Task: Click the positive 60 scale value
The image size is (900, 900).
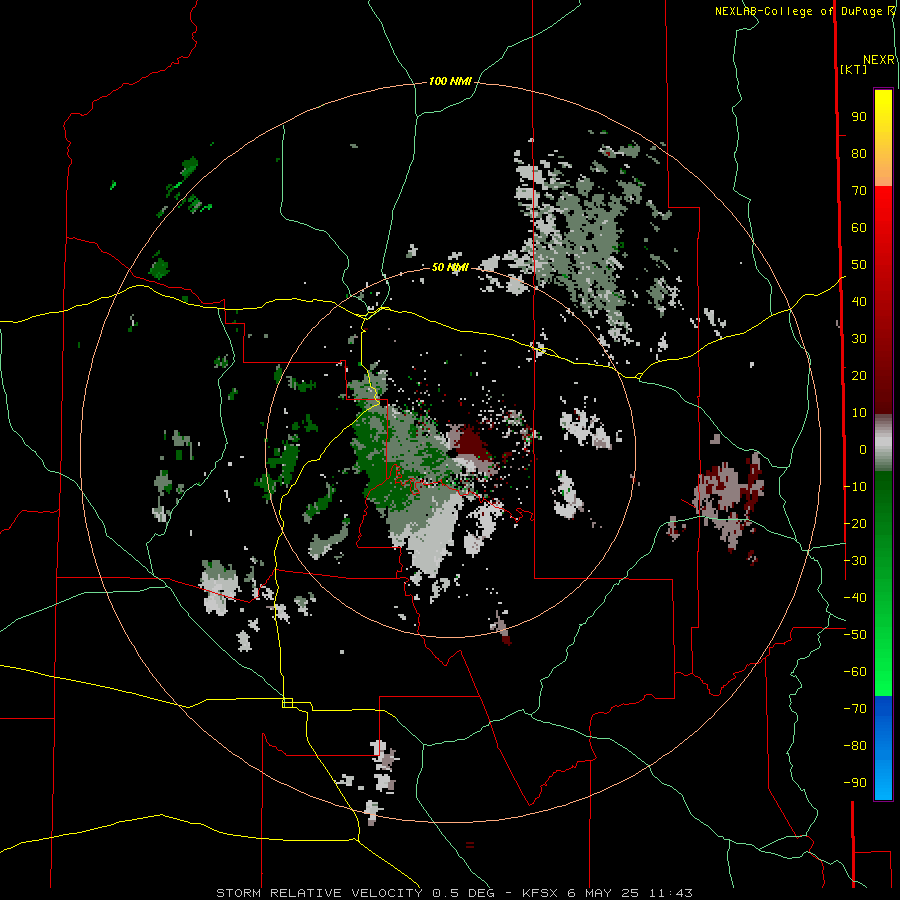Action: pos(859,228)
